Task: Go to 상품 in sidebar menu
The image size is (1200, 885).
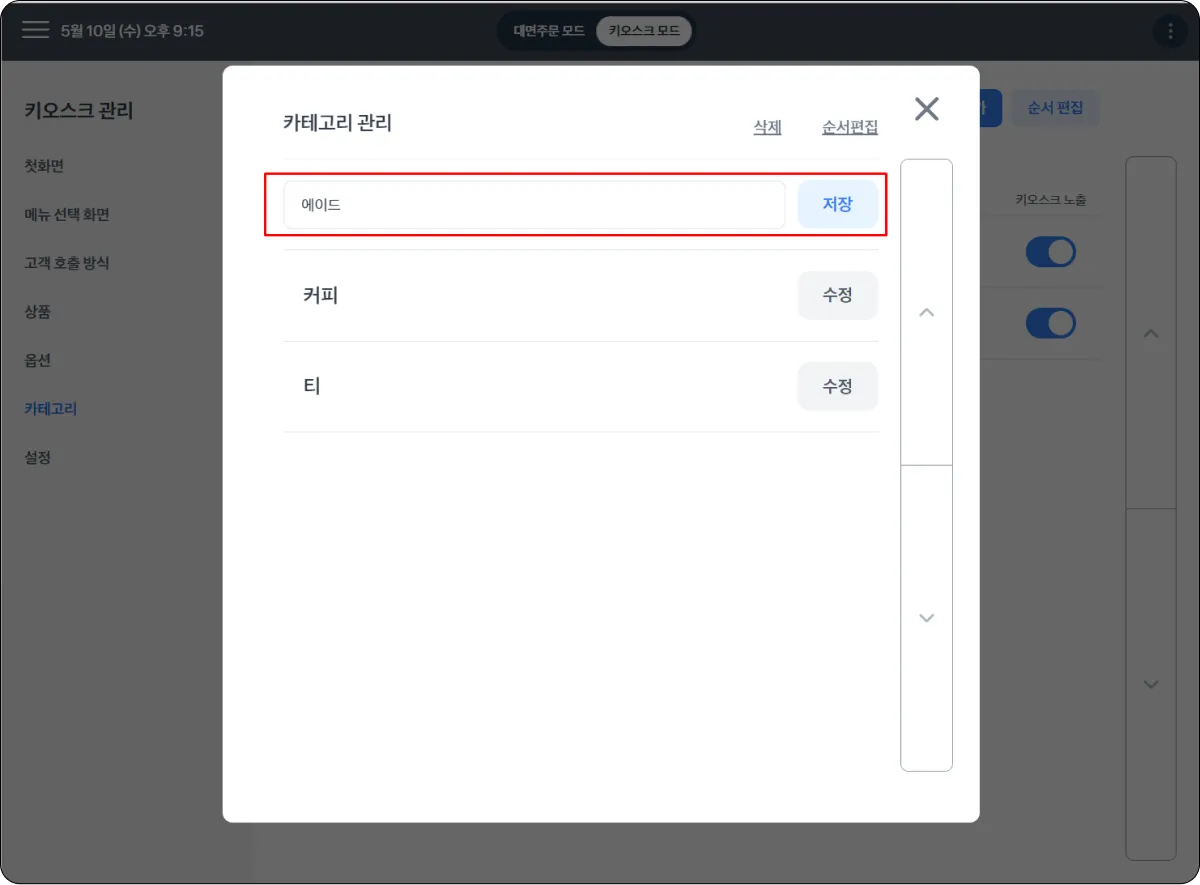Action: pyautogui.click(x=38, y=312)
